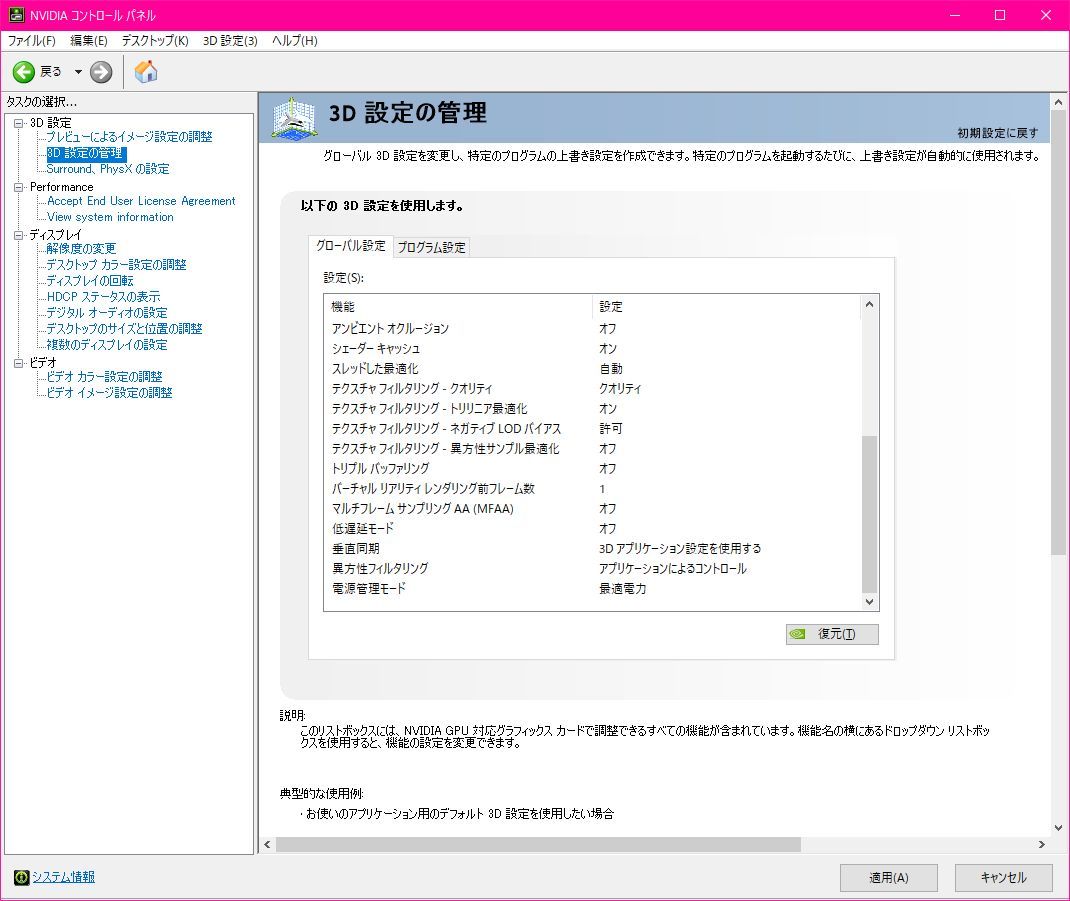This screenshot has height=901, width=1070.
Task: Select デジタル オーディオの設定
Action: click(x=106, y=313)
